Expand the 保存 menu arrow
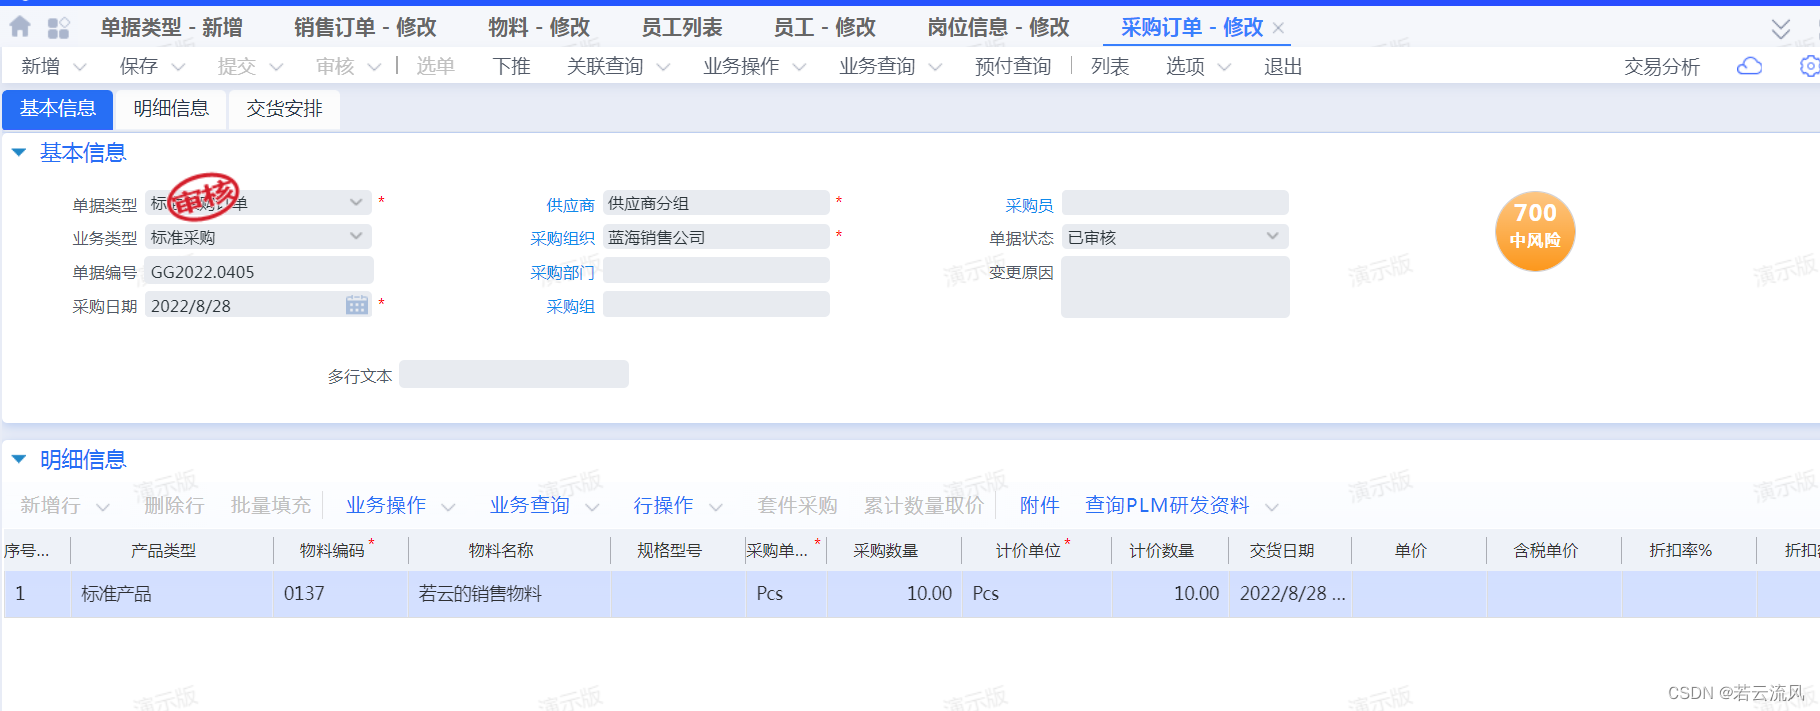The width and height of the screenshot is (1820, 711). (x=178, y=67)
